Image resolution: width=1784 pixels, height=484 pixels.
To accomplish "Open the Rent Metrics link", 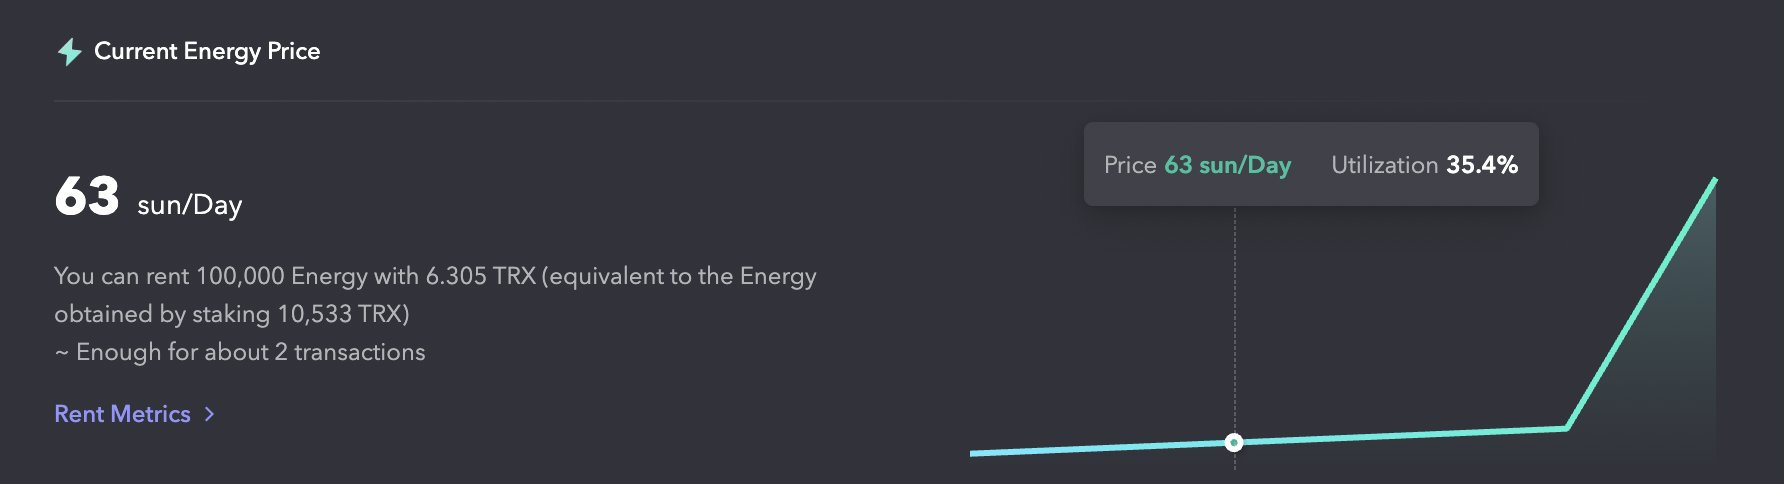I will pyautogui.click(x=122, y=414).
